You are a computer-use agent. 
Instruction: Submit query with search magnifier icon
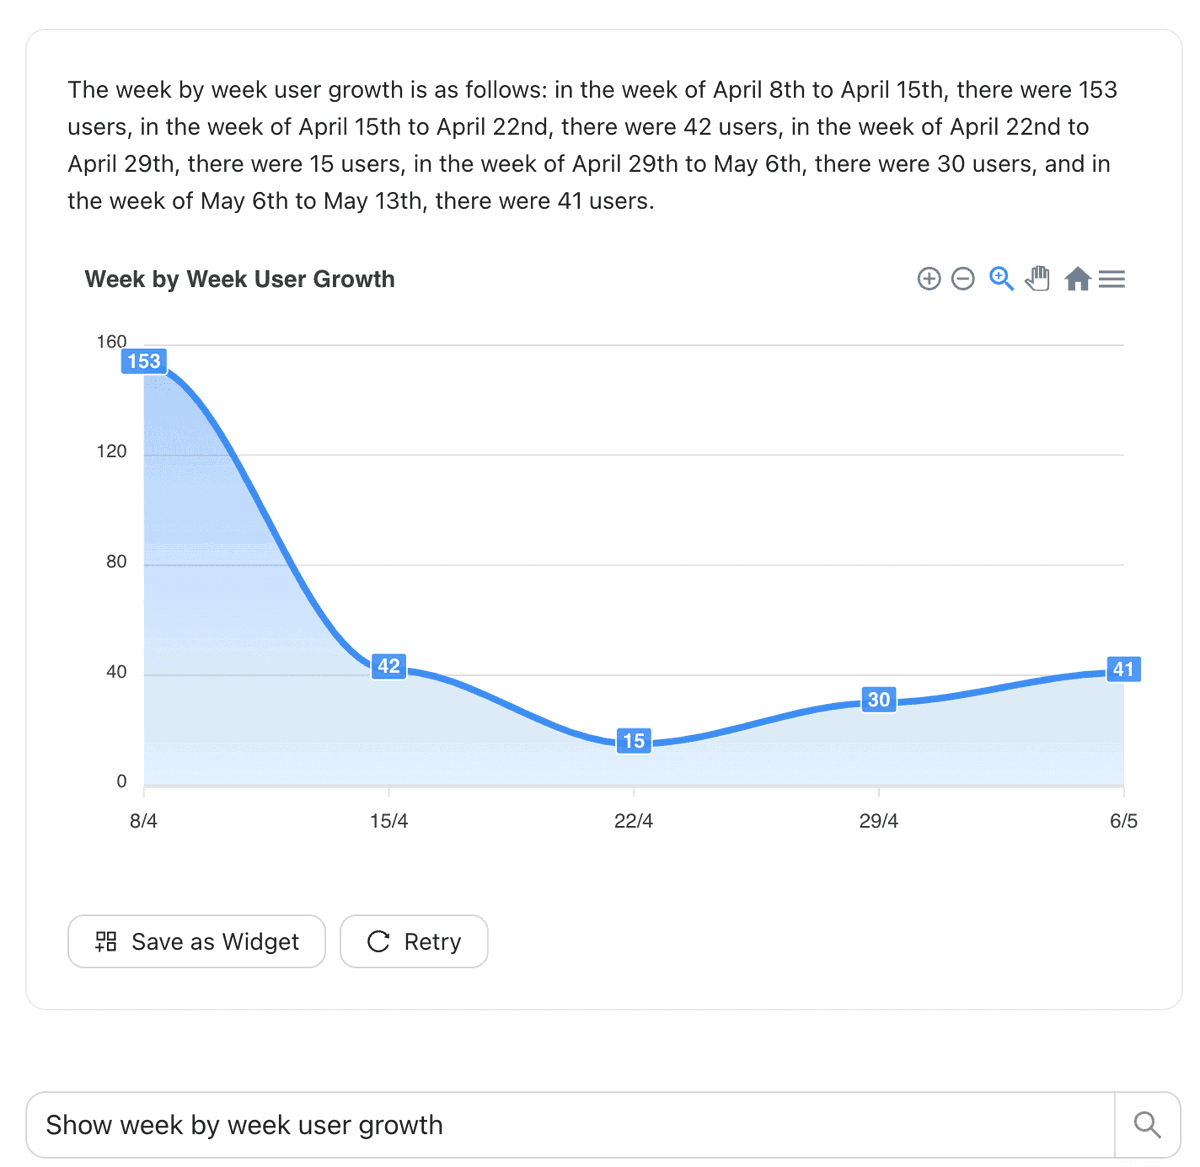click(x=1147, y=1125)
